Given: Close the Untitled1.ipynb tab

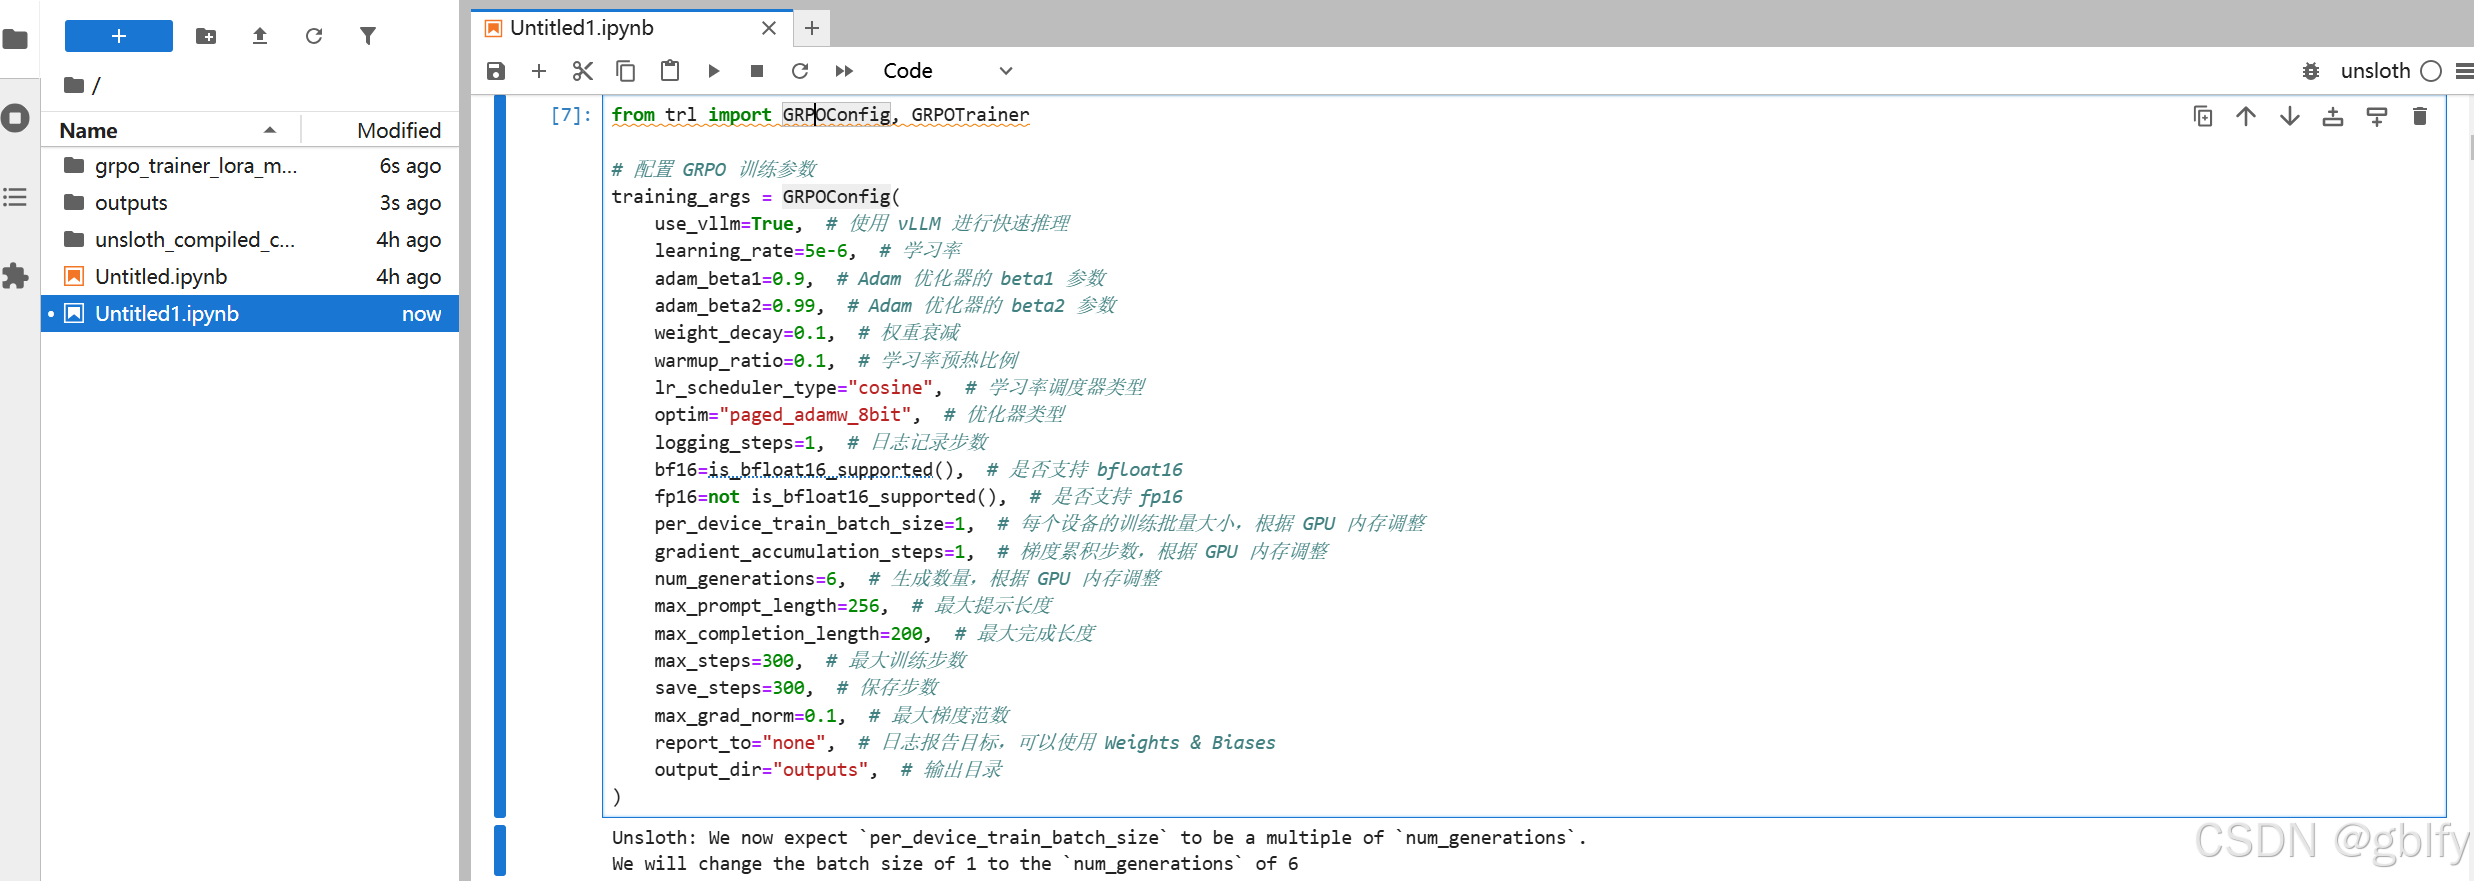Looking at the screenshot, I should pyautogui.click(x=769, y=28).
